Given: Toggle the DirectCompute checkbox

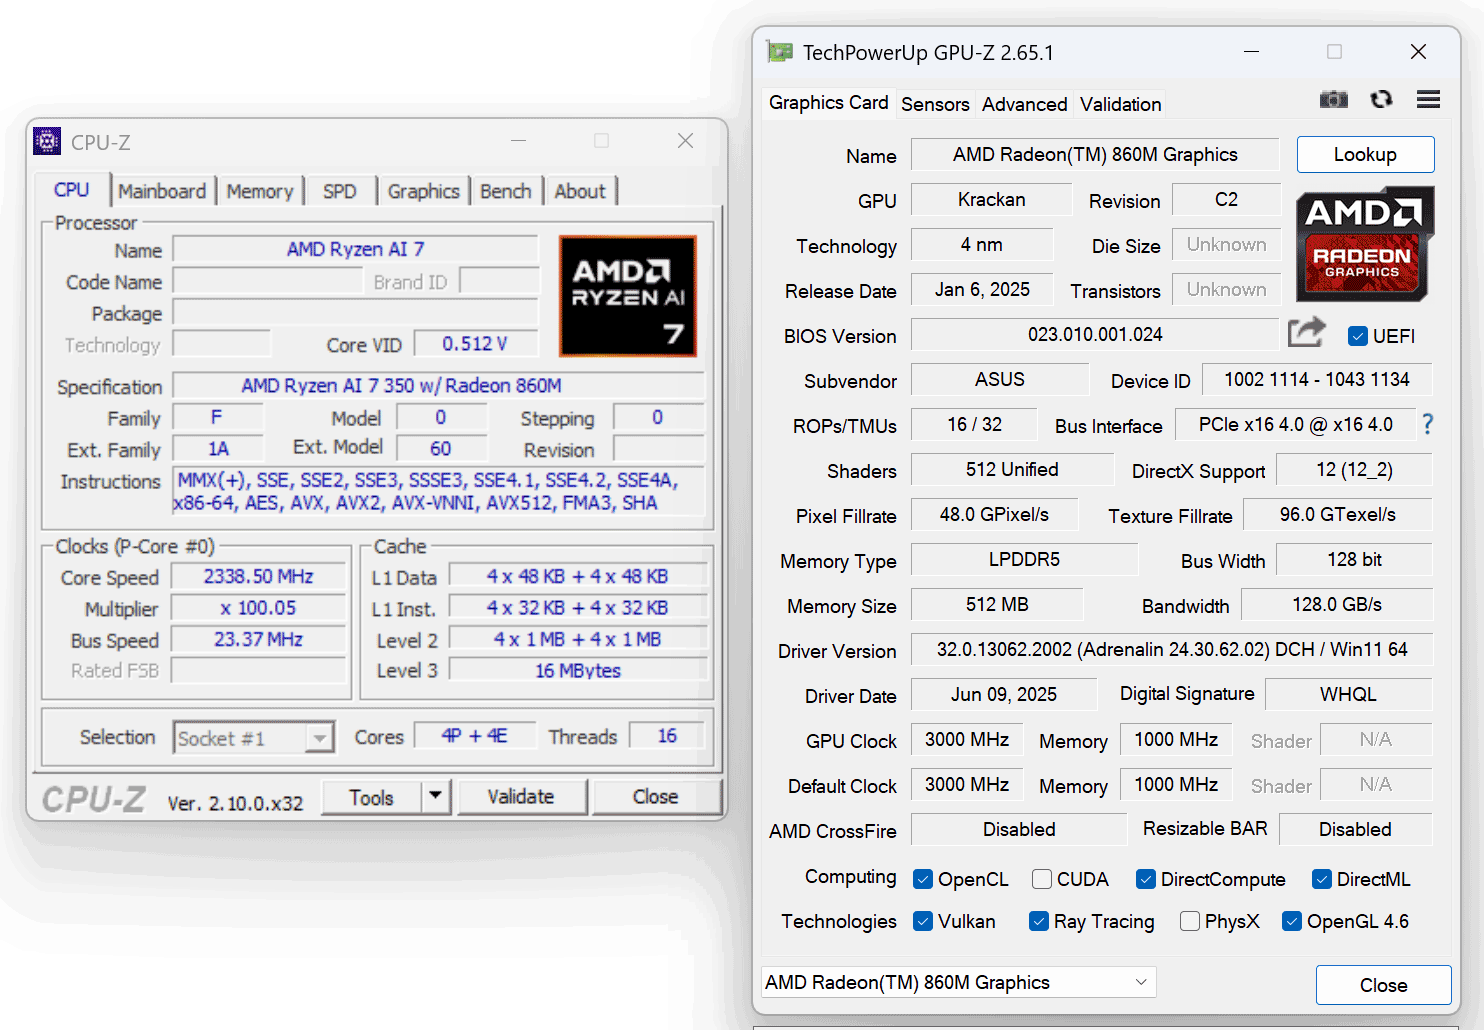Looking at the screenshot, I should [1146, 879].
